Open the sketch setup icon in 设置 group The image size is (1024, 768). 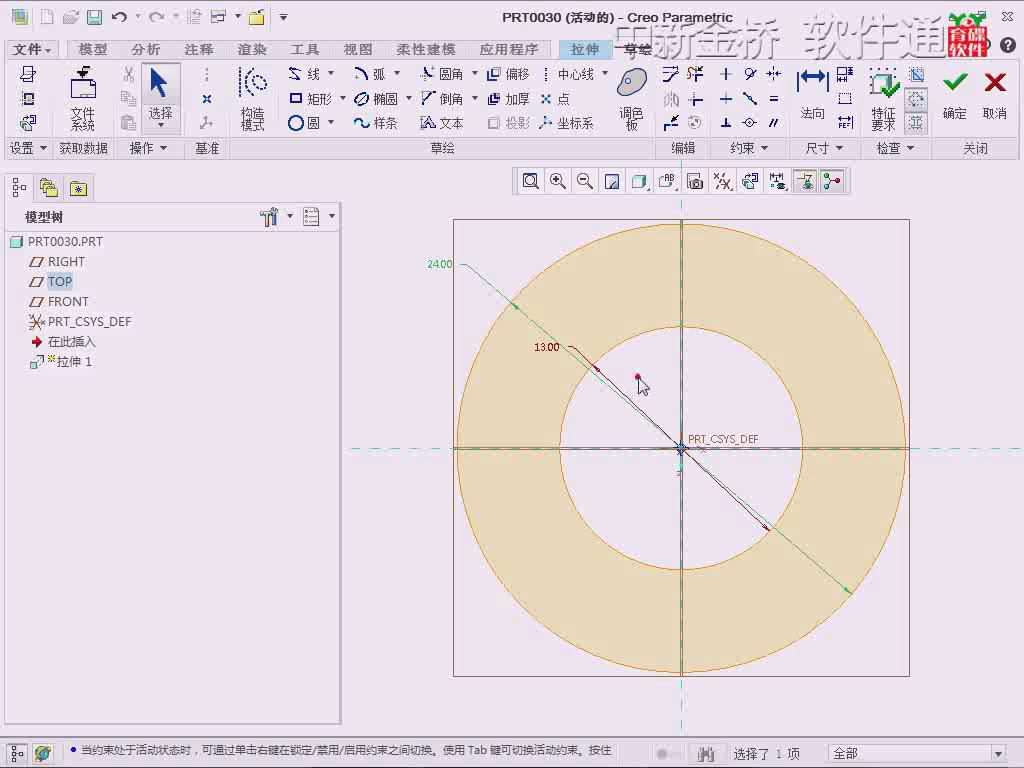pyautogui.click(x=27, y=74)
